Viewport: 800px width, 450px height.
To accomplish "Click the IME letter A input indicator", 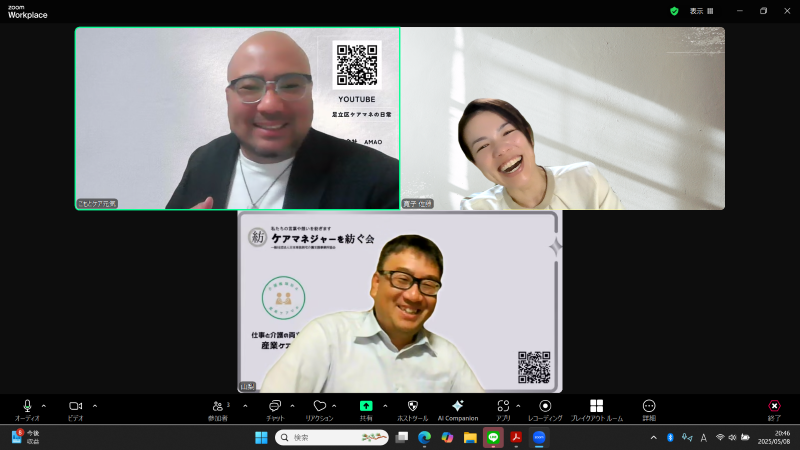I will click(704, 438).
